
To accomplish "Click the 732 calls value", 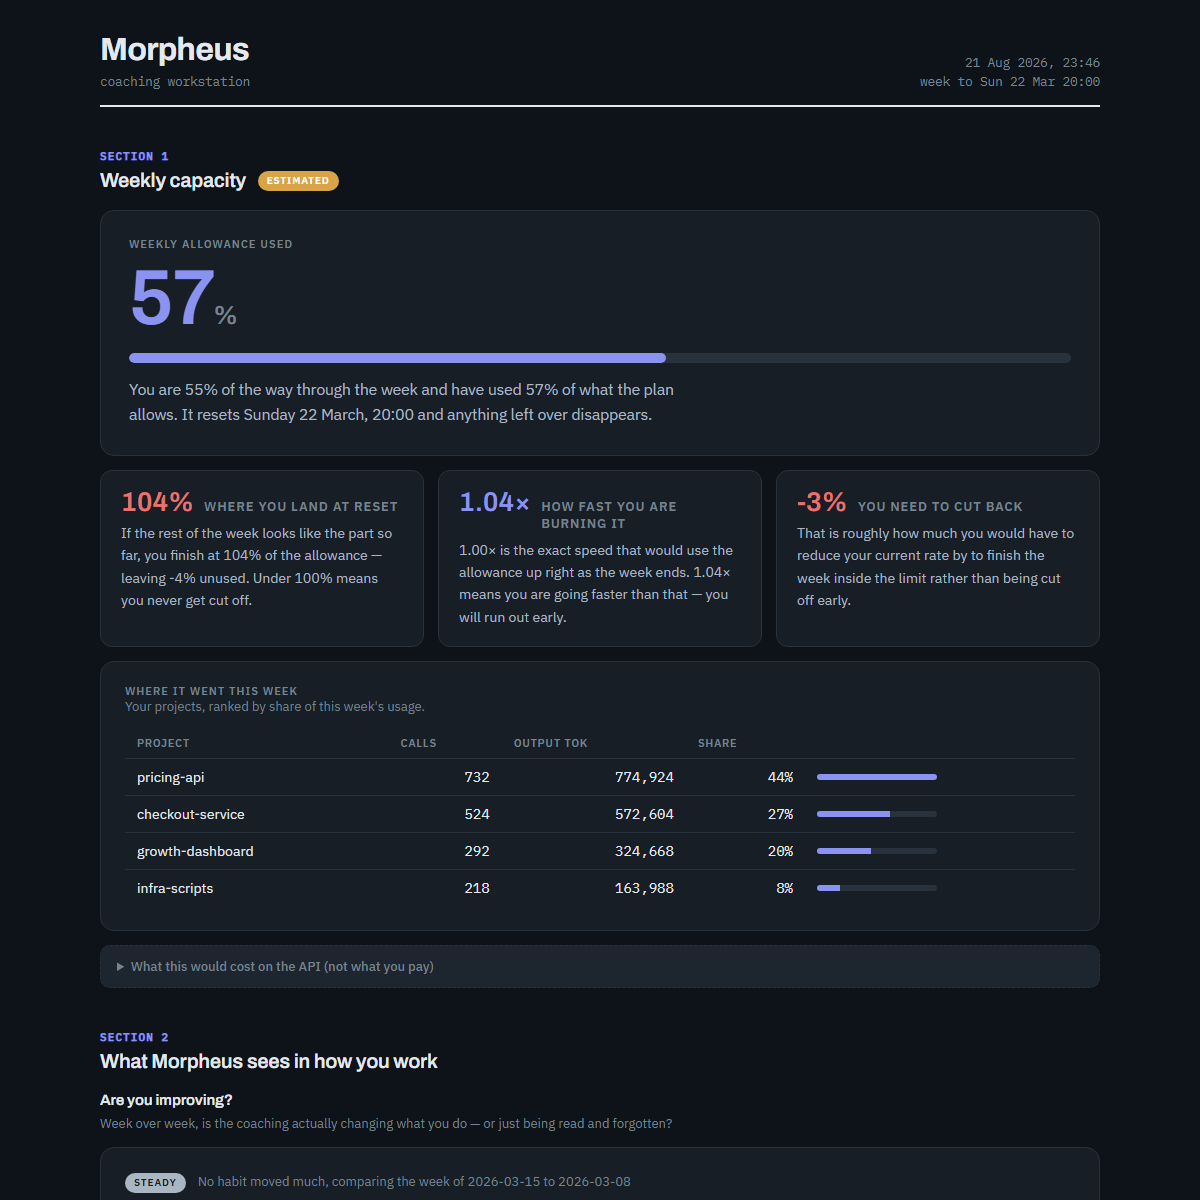I will coord(477,777).
